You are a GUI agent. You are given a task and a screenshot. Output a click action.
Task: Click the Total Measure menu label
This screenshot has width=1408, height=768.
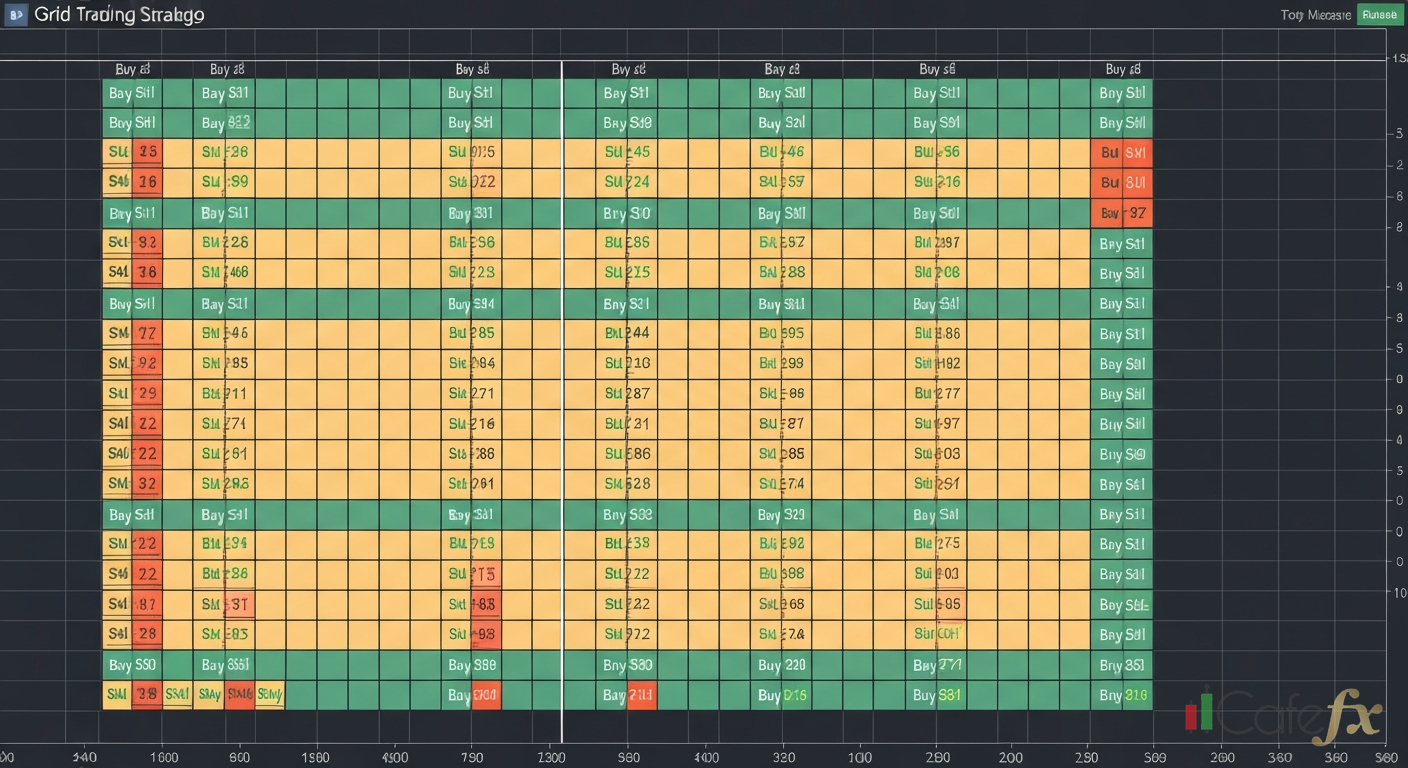click(1315, 14)
